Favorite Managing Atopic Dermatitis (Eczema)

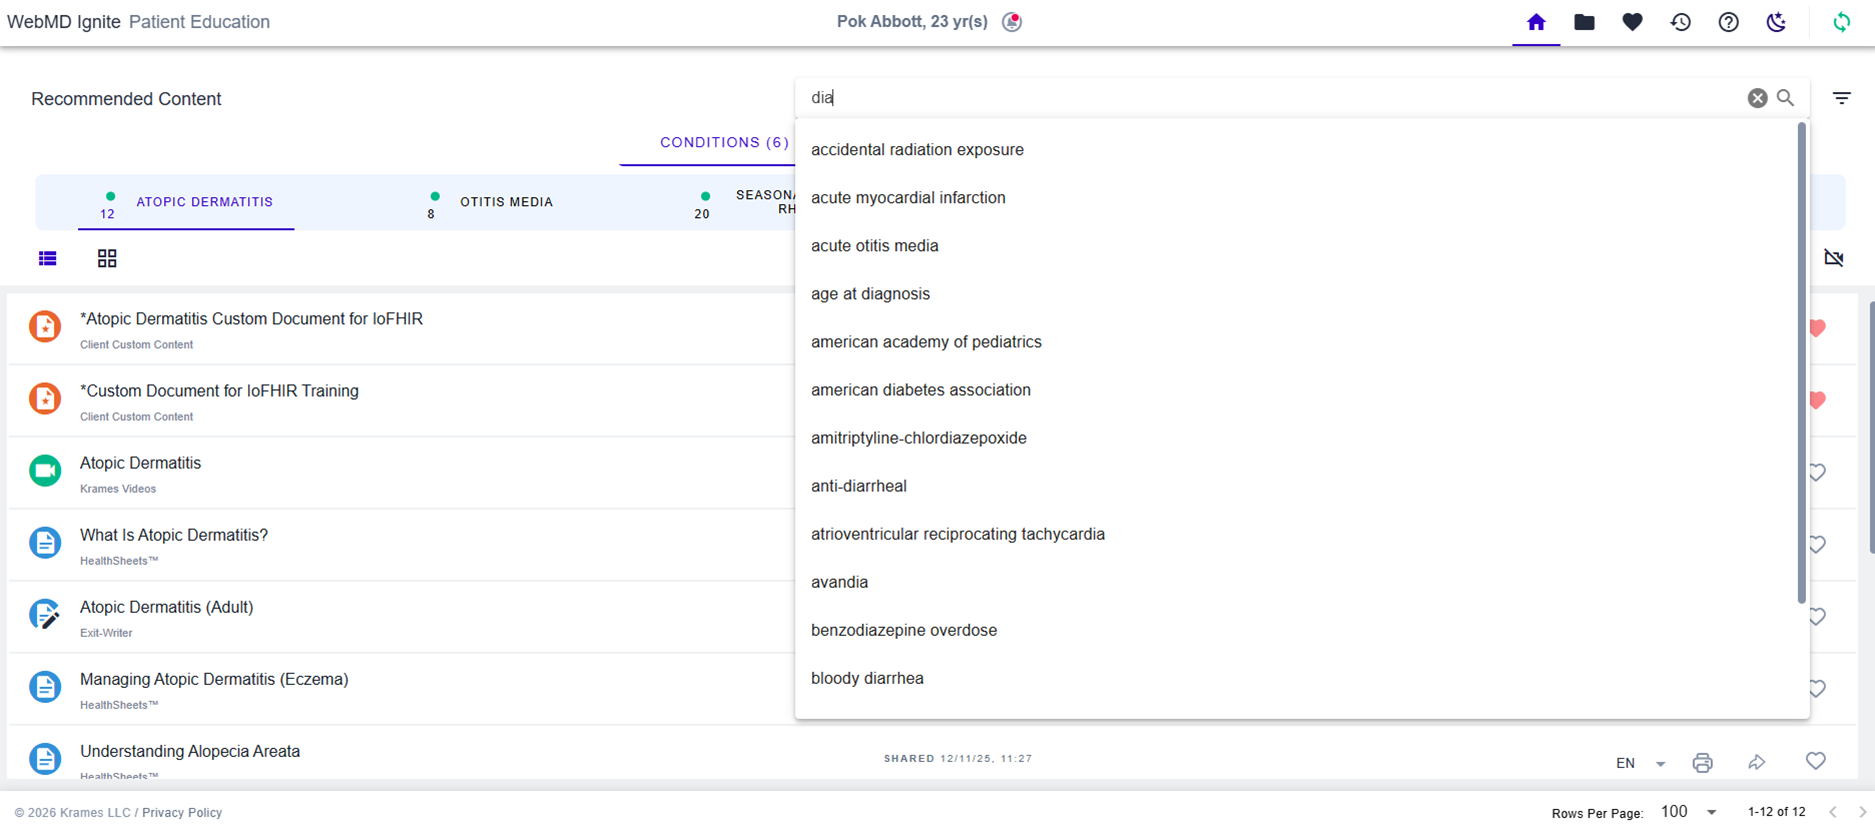click(x=1817, y=688)
